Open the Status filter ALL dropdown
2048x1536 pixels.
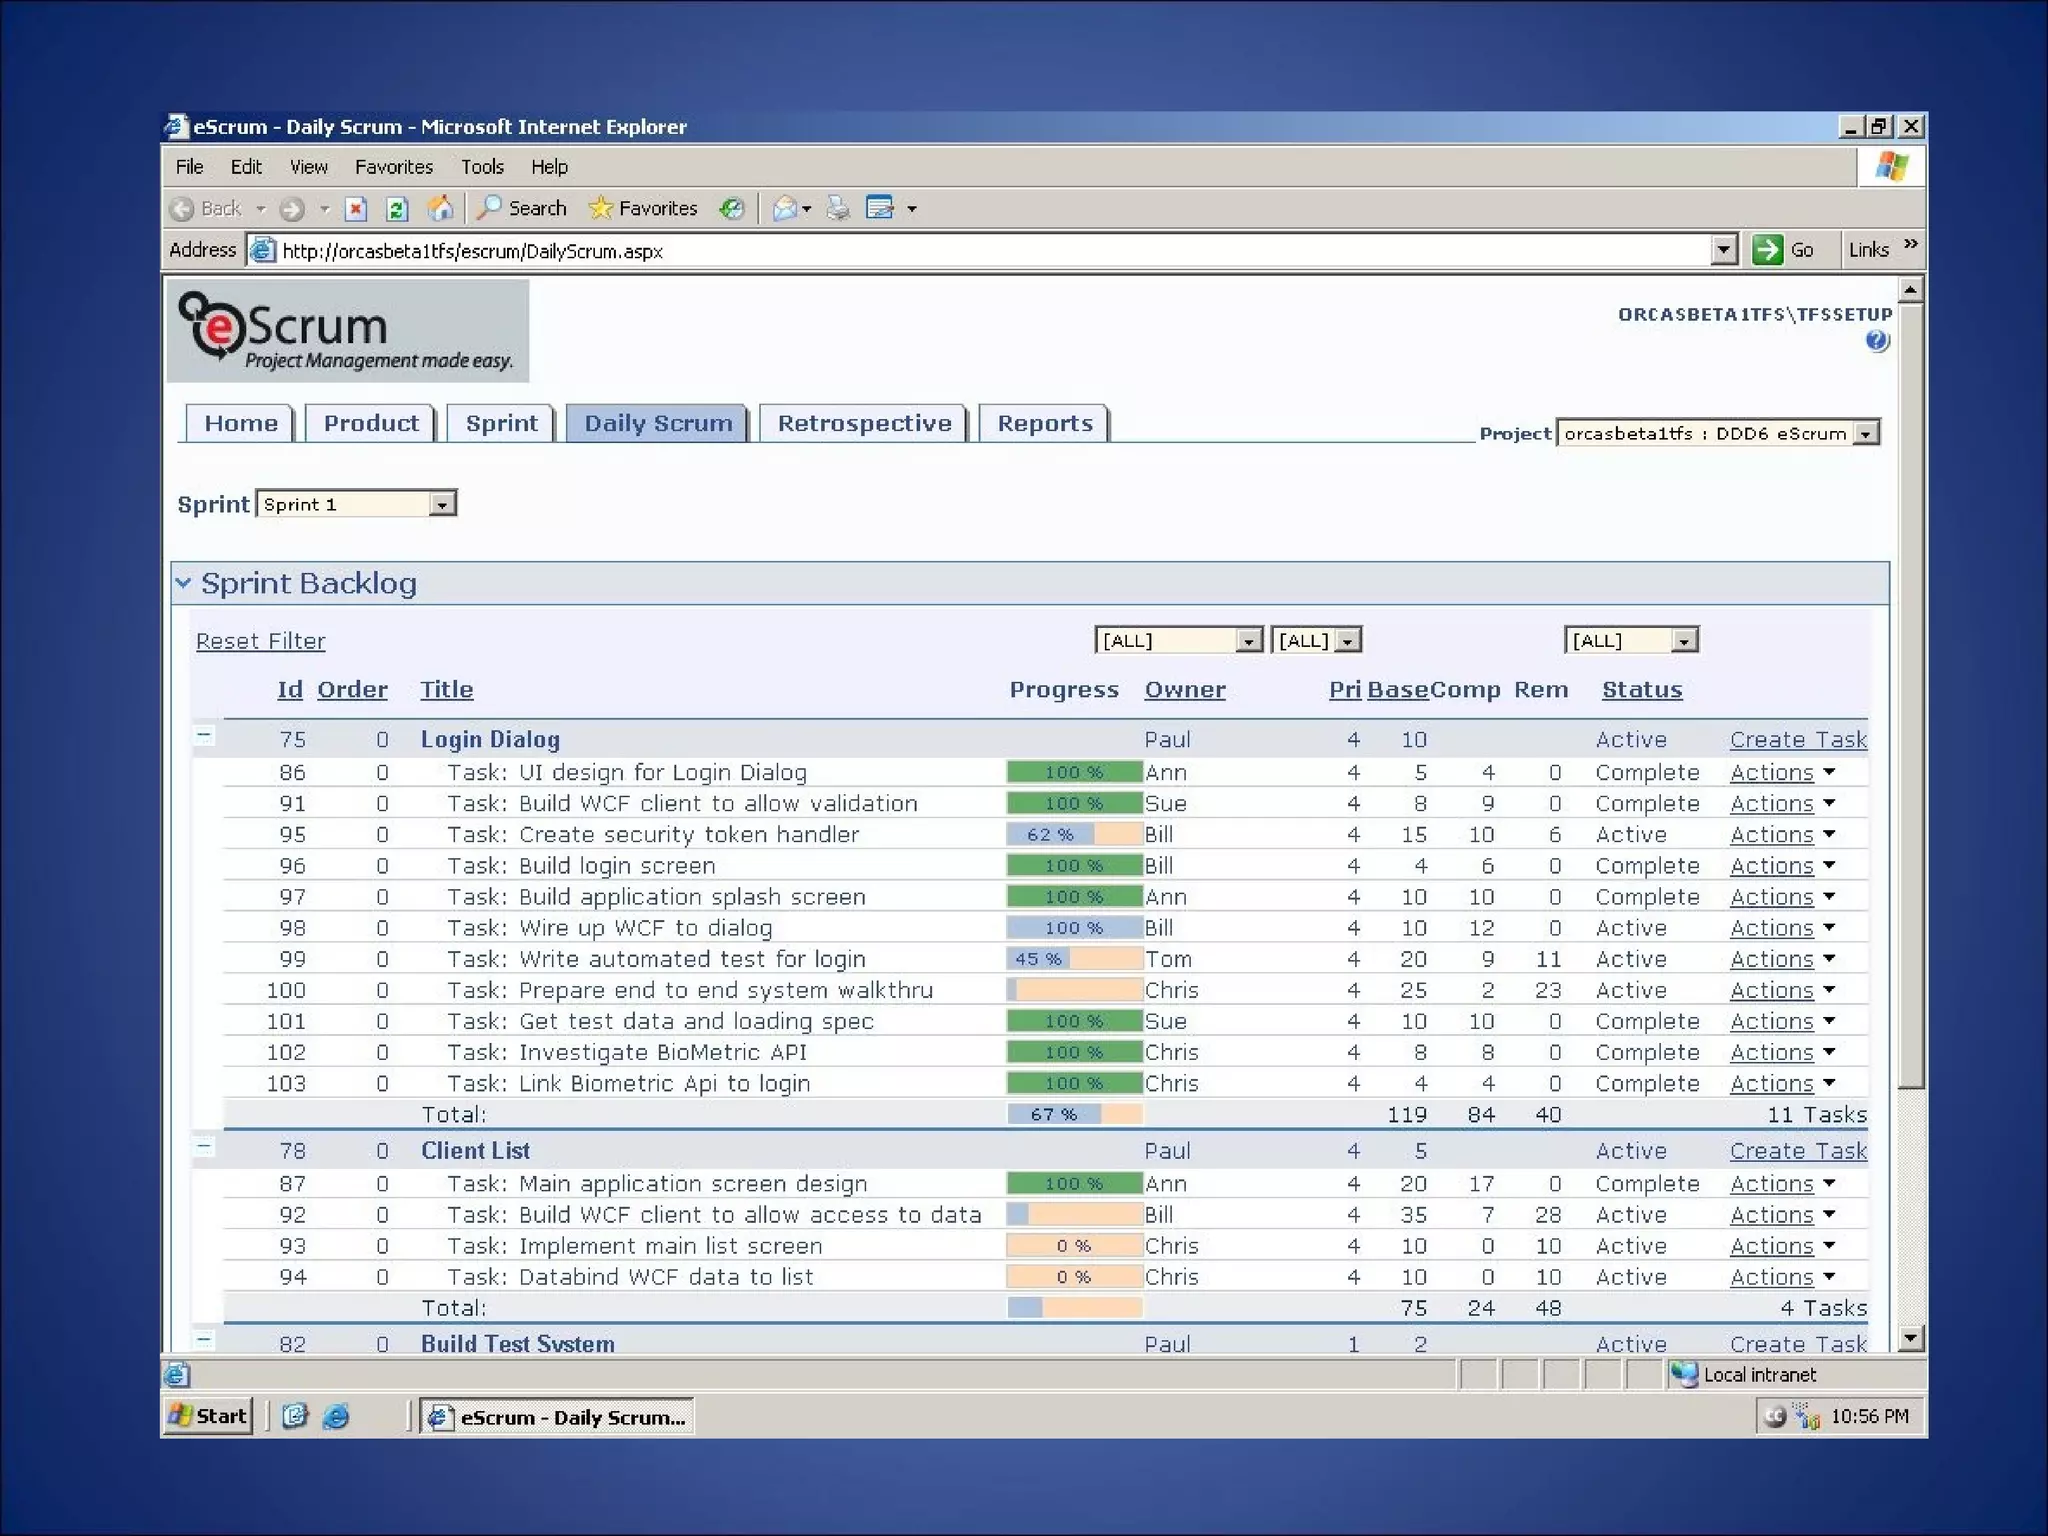(1684, 640)
